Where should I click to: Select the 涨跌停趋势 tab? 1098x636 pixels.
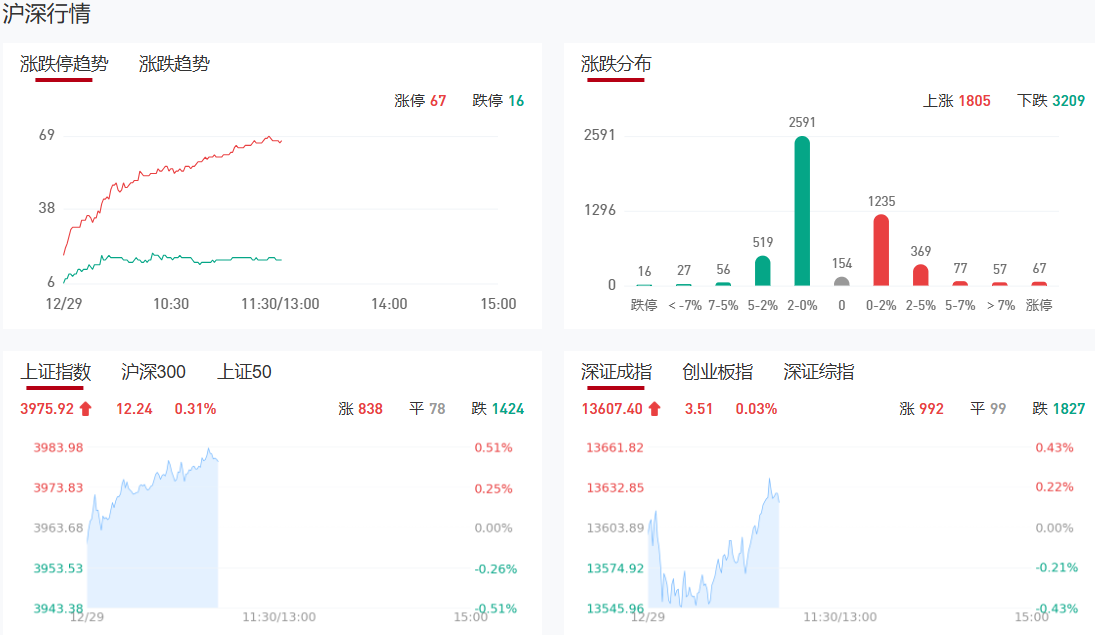point(64,64)
